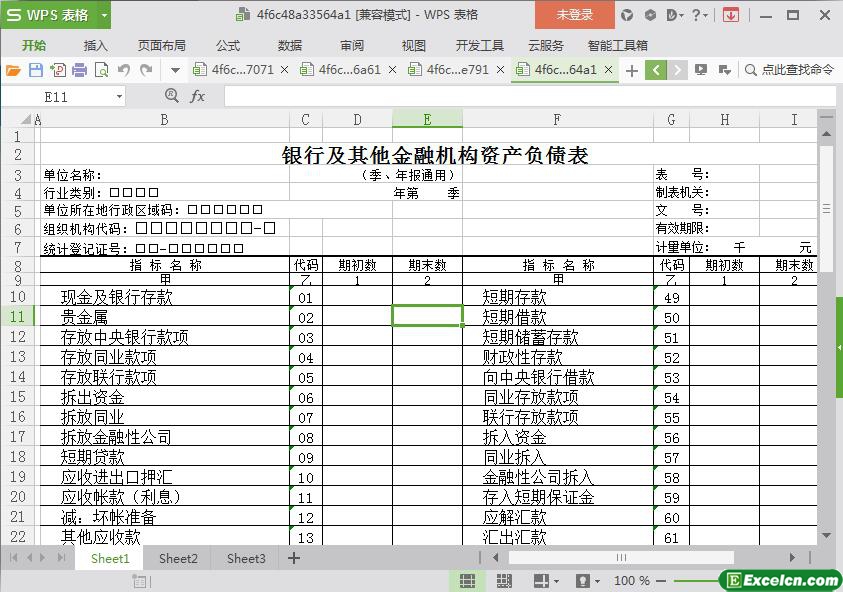Click horizontal scrollbar right arrow
This screenshot has width=843, height=592.
pos(792,558)
